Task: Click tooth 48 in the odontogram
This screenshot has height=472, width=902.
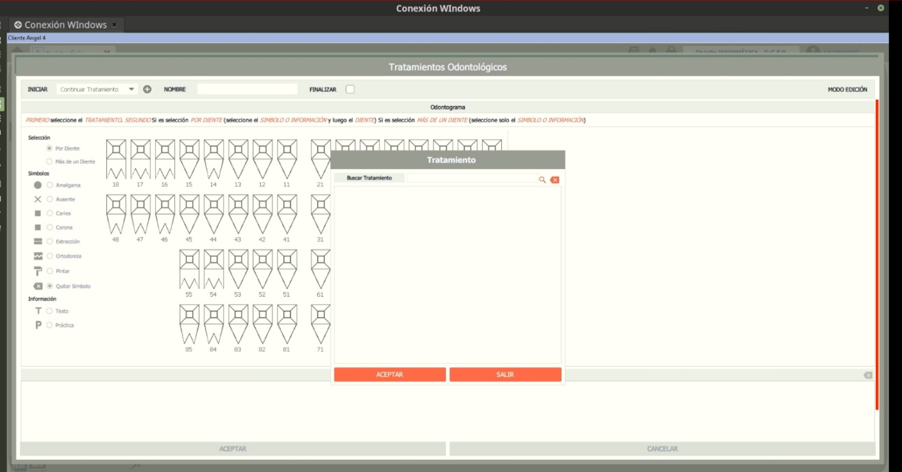Action: click(x=116, y=214)
